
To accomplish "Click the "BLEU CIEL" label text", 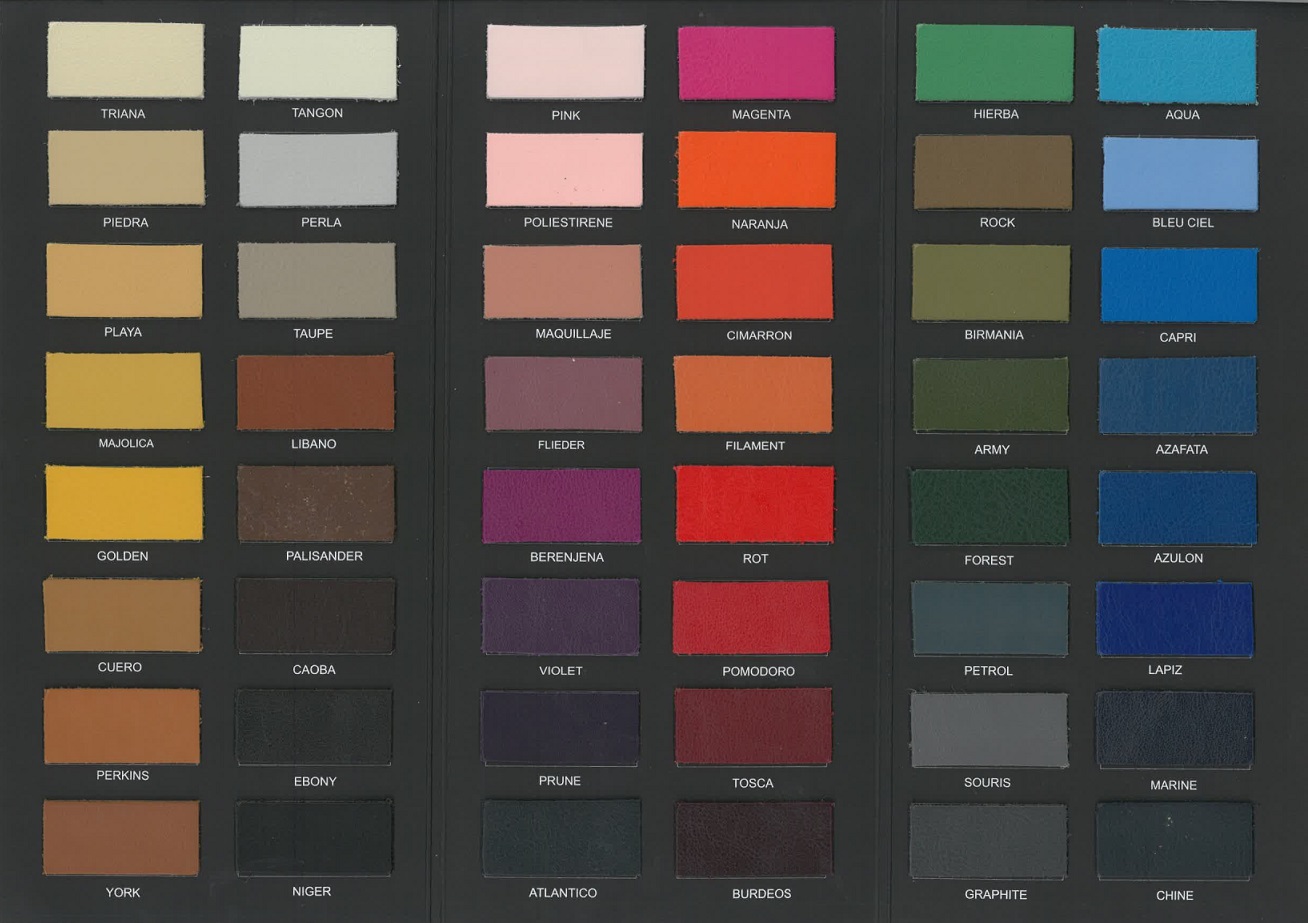I will (1183, 223).
